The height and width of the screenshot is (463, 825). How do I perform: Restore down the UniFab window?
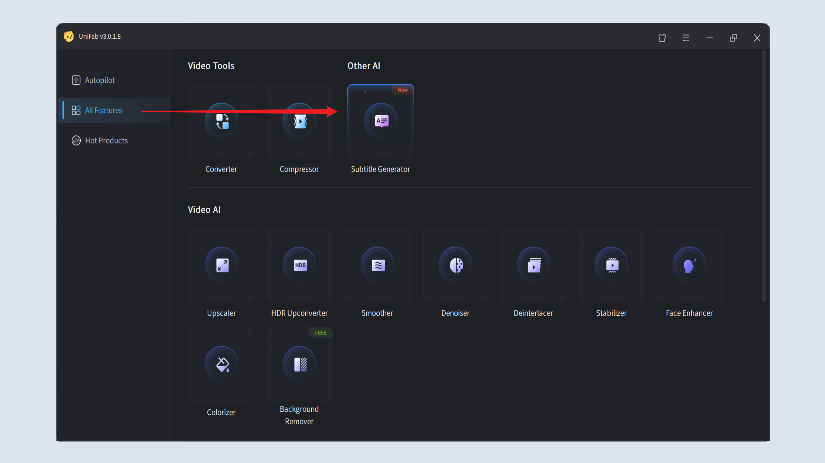[x=733, y=38]
